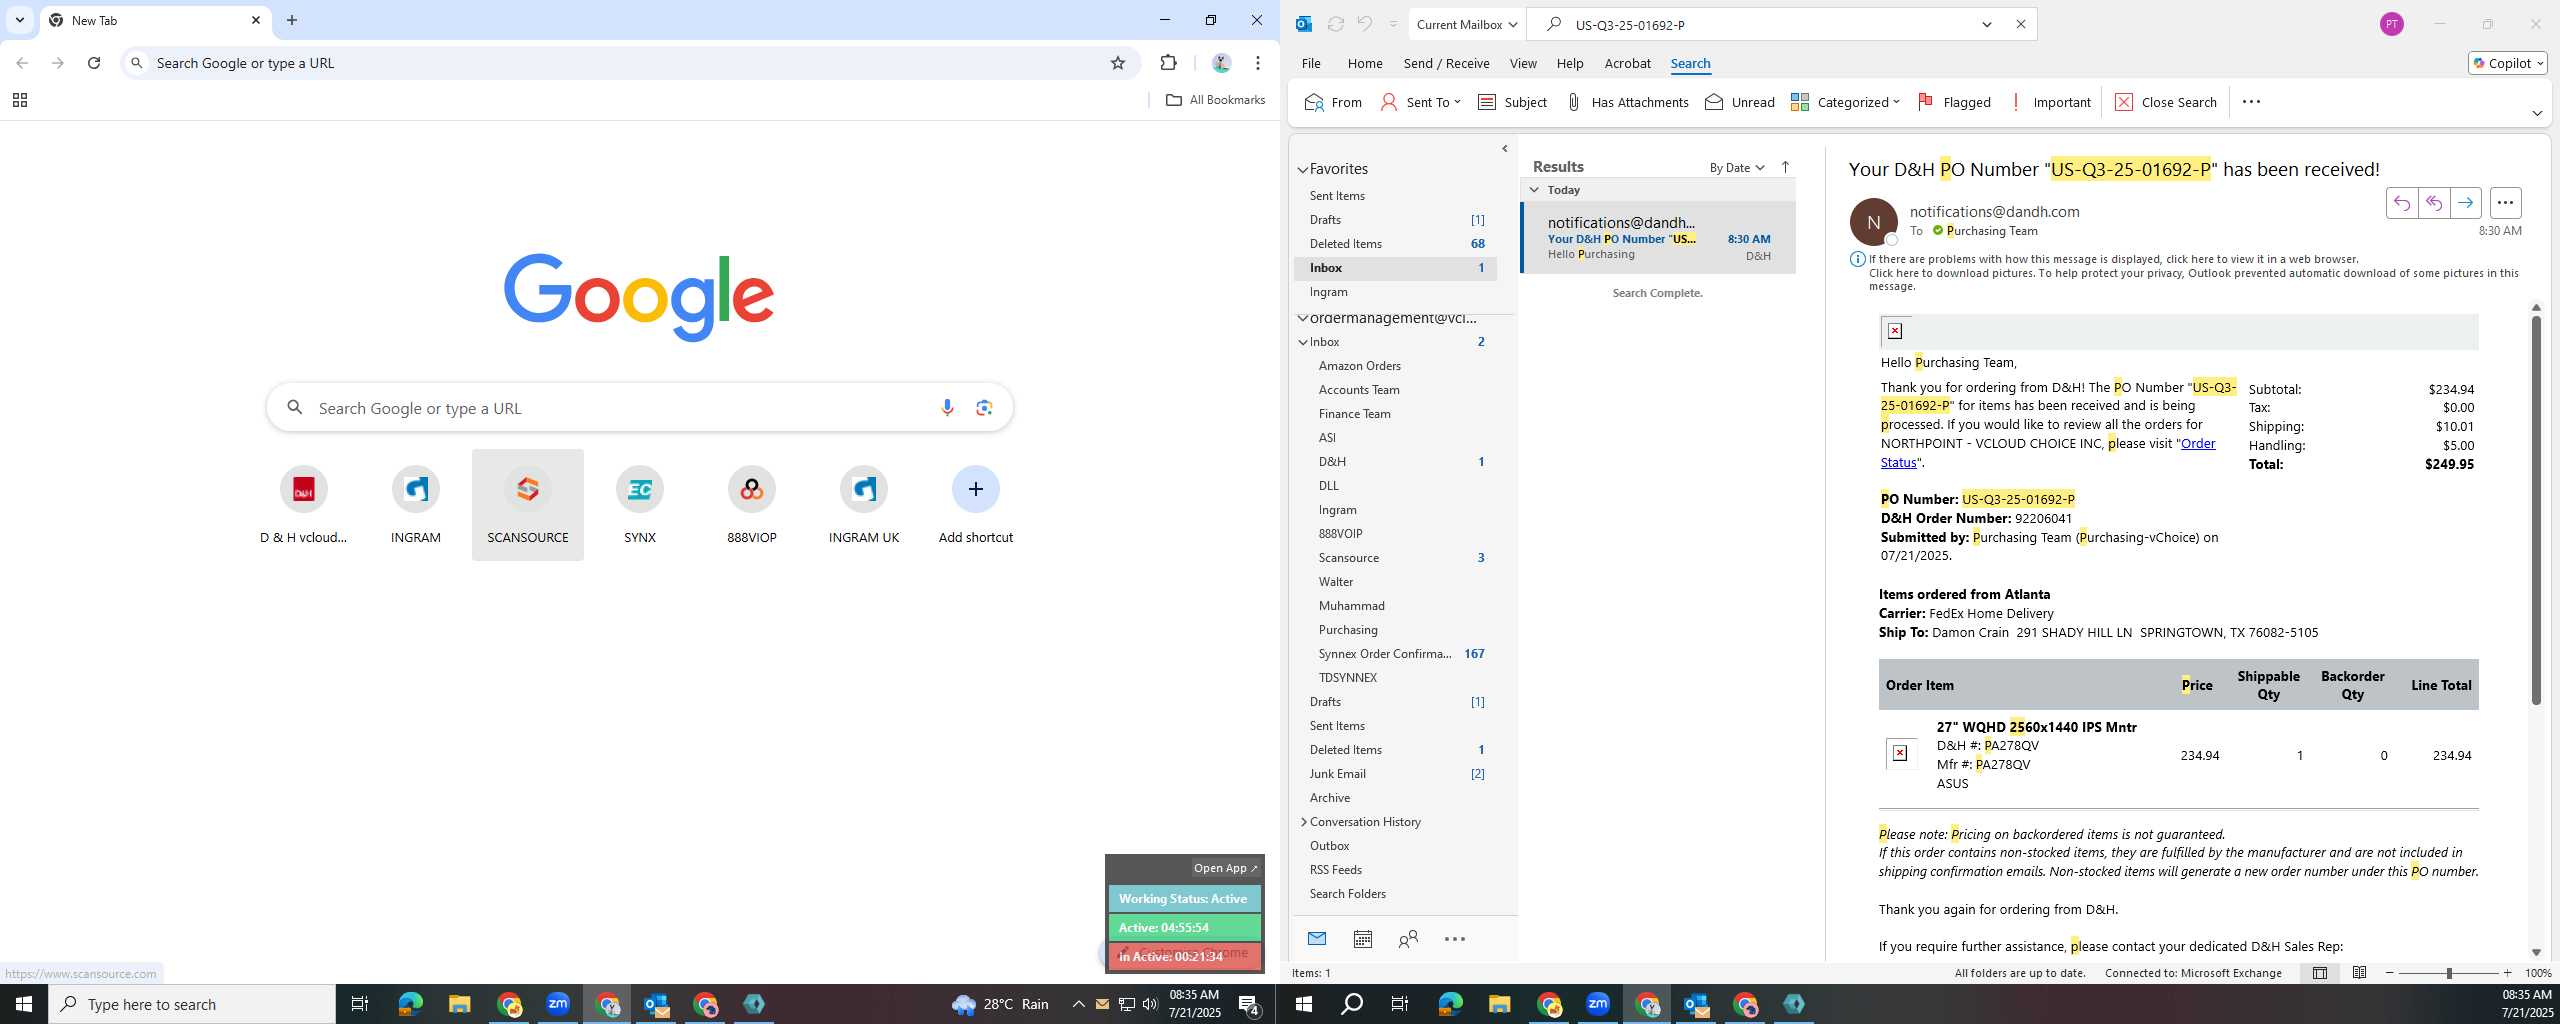Open more actions on the email header

click(2505, 203)
